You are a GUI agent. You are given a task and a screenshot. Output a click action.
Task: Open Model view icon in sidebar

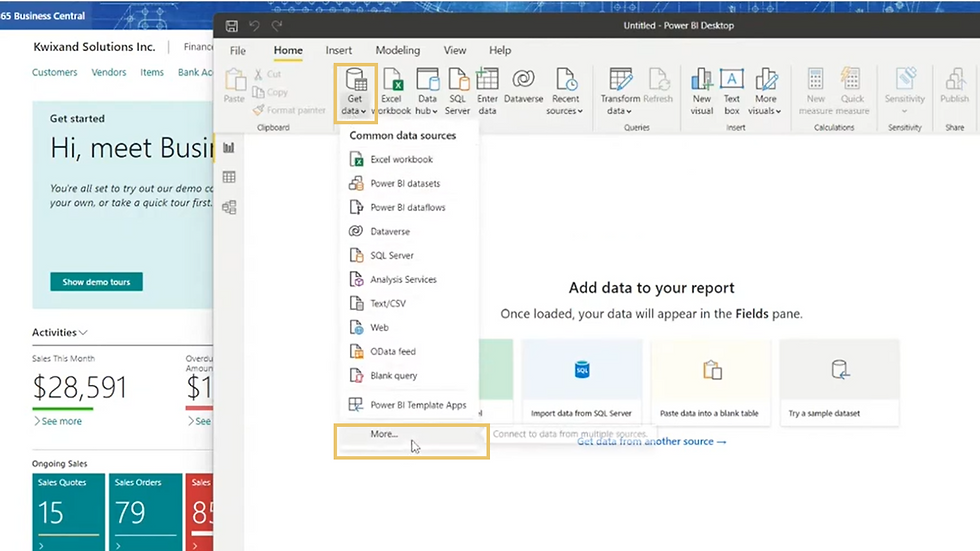(229, 207)
